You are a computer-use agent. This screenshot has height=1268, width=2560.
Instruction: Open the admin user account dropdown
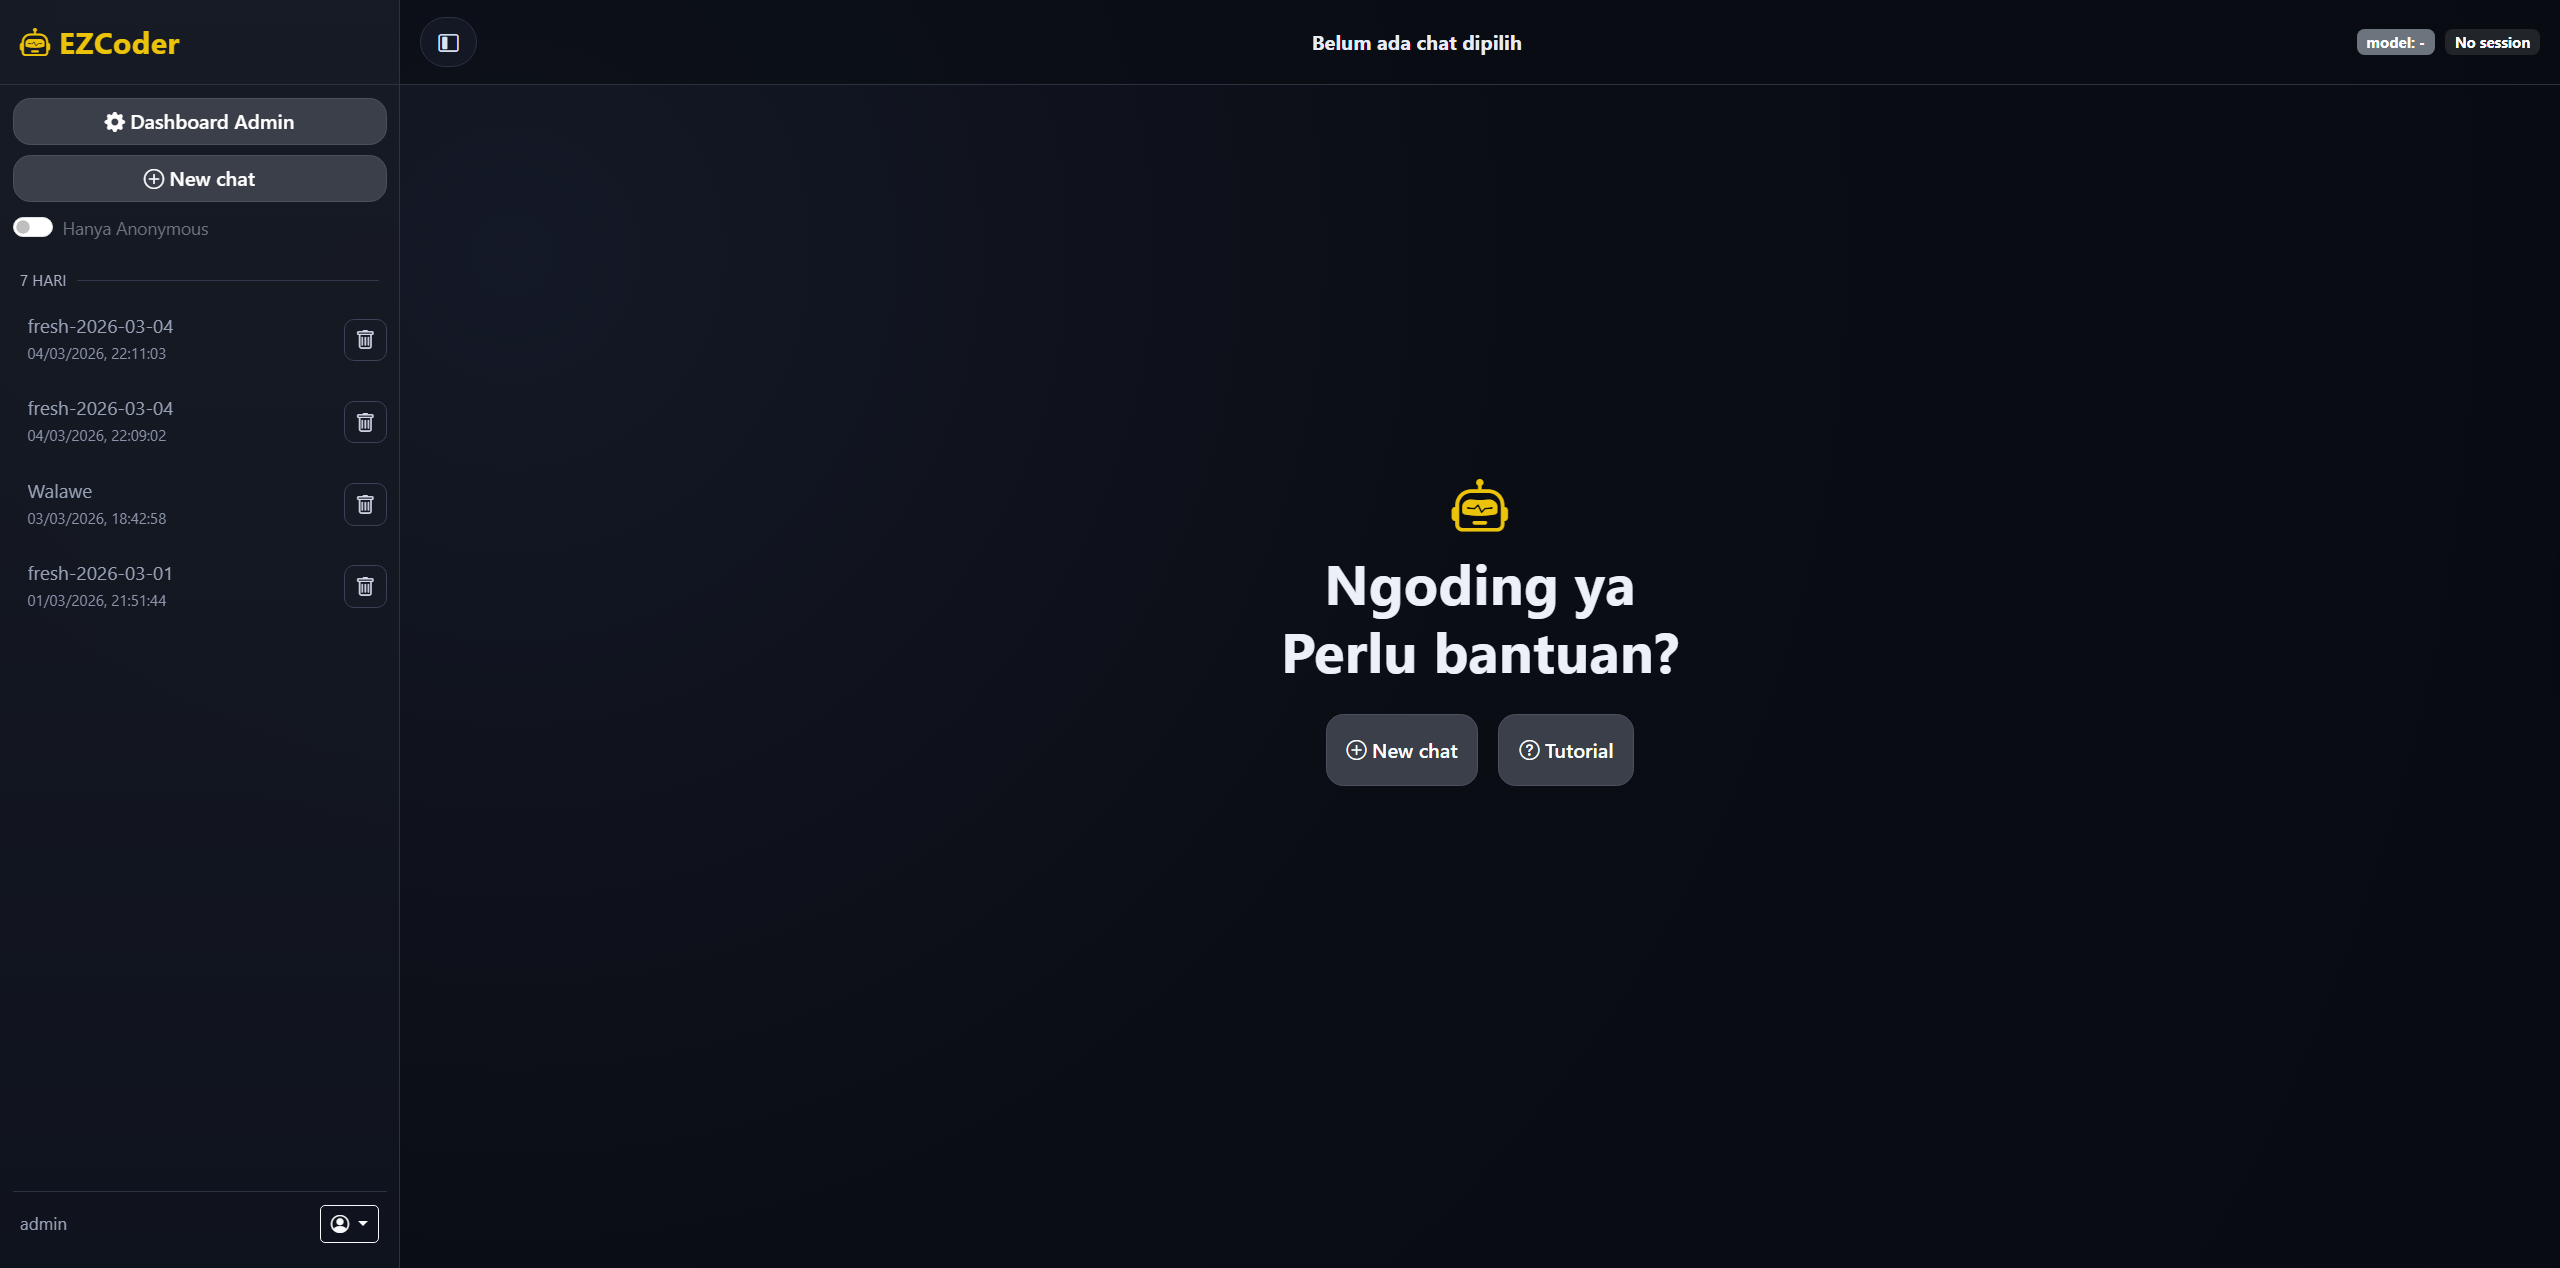click(349, 1224)
